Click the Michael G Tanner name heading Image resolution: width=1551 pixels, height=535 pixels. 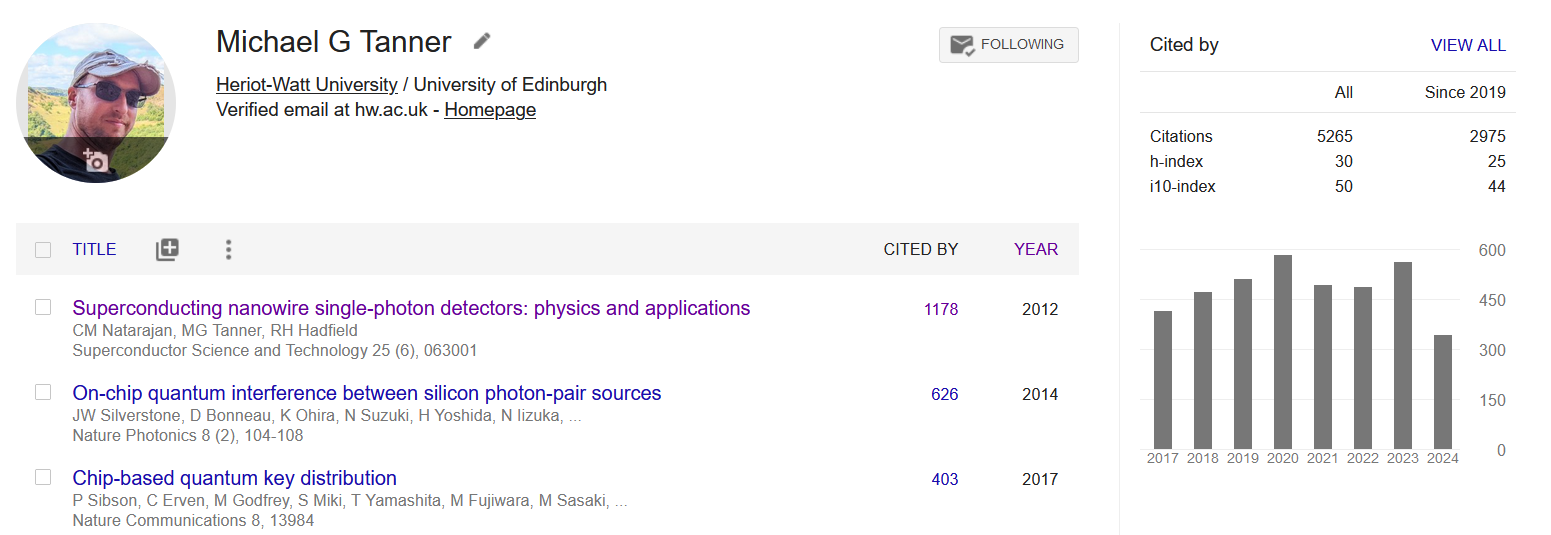pyautogui.click(x=334, y=42)
